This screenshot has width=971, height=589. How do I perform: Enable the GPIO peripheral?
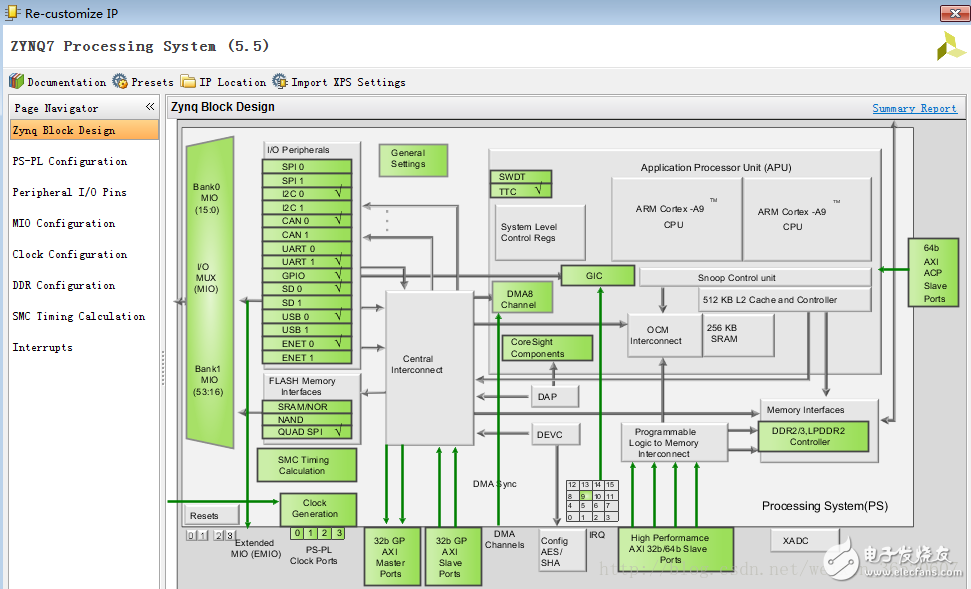(x=307, y=277)
